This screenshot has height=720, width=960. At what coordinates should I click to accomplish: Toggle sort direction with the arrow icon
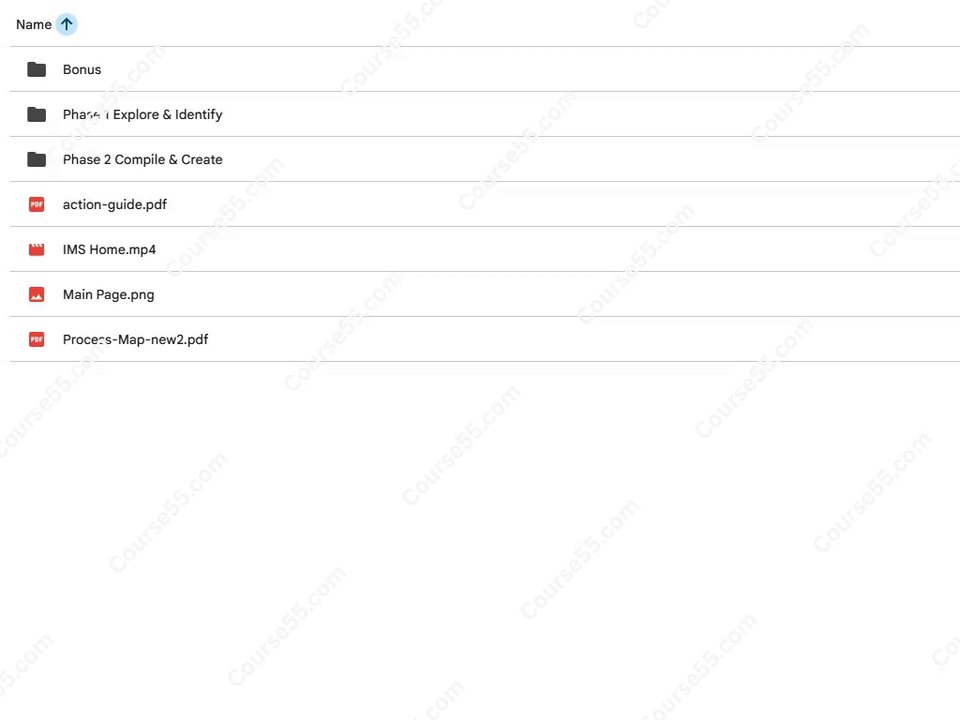coord(67,24)
